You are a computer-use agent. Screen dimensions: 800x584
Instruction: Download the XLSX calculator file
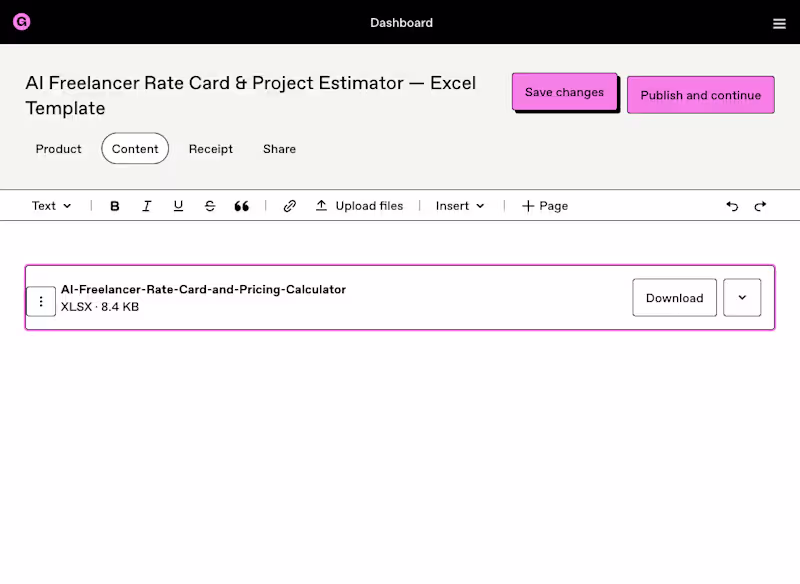674,297
